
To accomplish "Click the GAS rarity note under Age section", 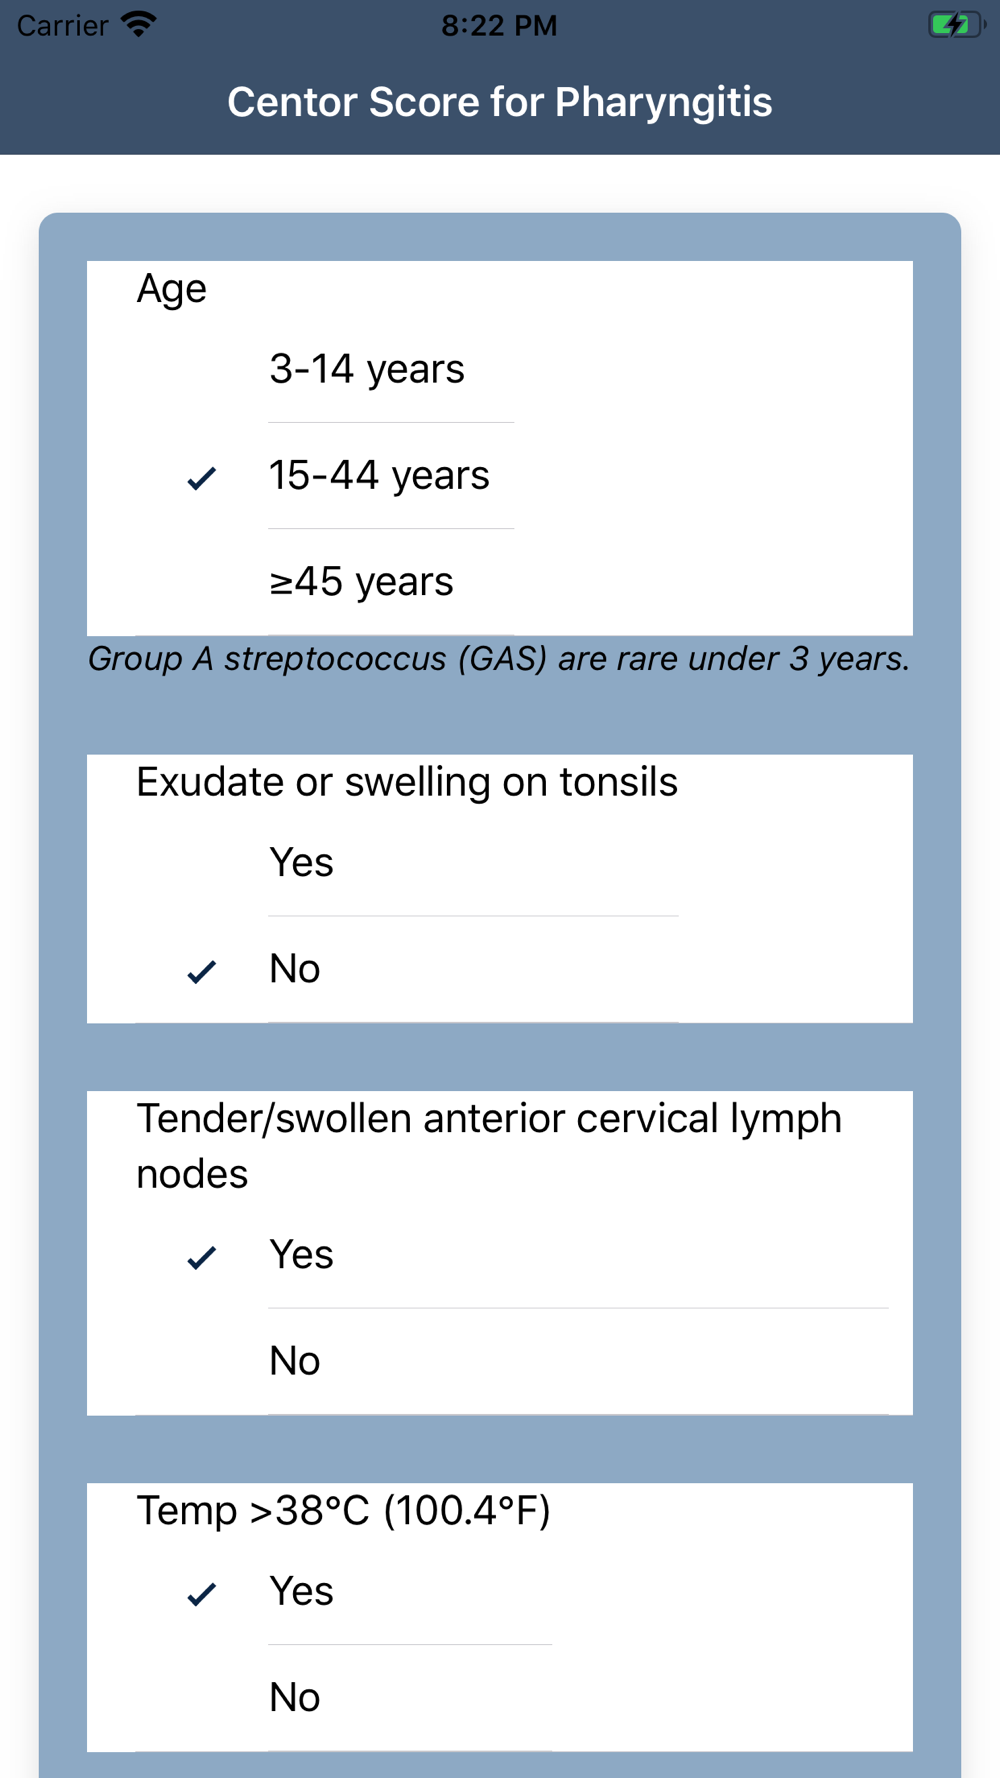I will (500, 659).
